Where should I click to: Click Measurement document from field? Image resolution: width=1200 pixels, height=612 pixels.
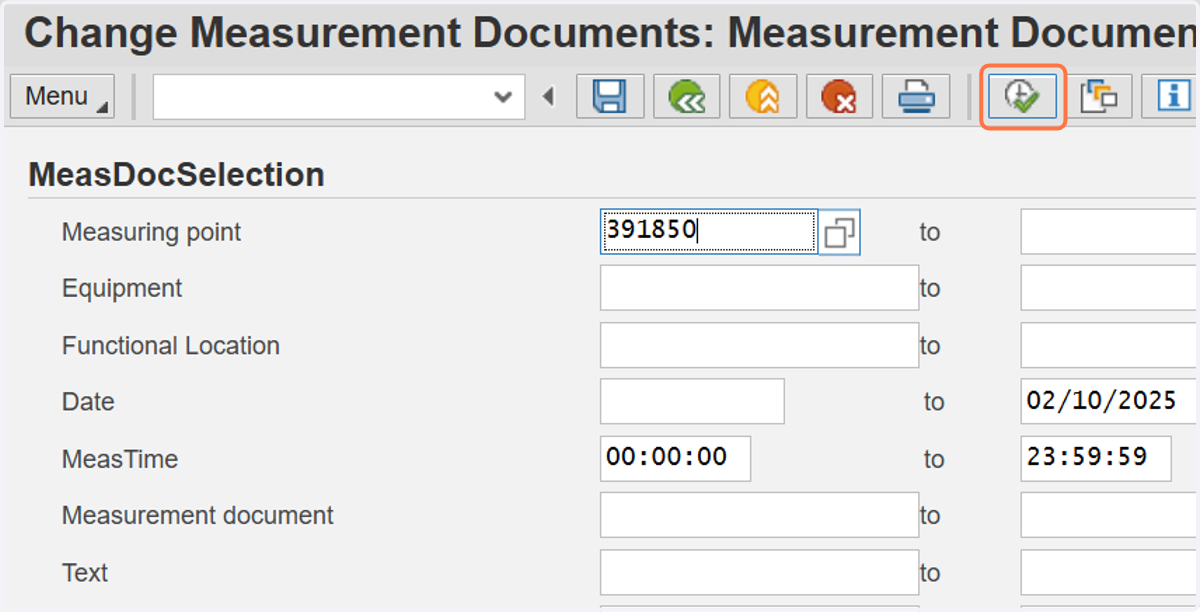pos(759,515)
